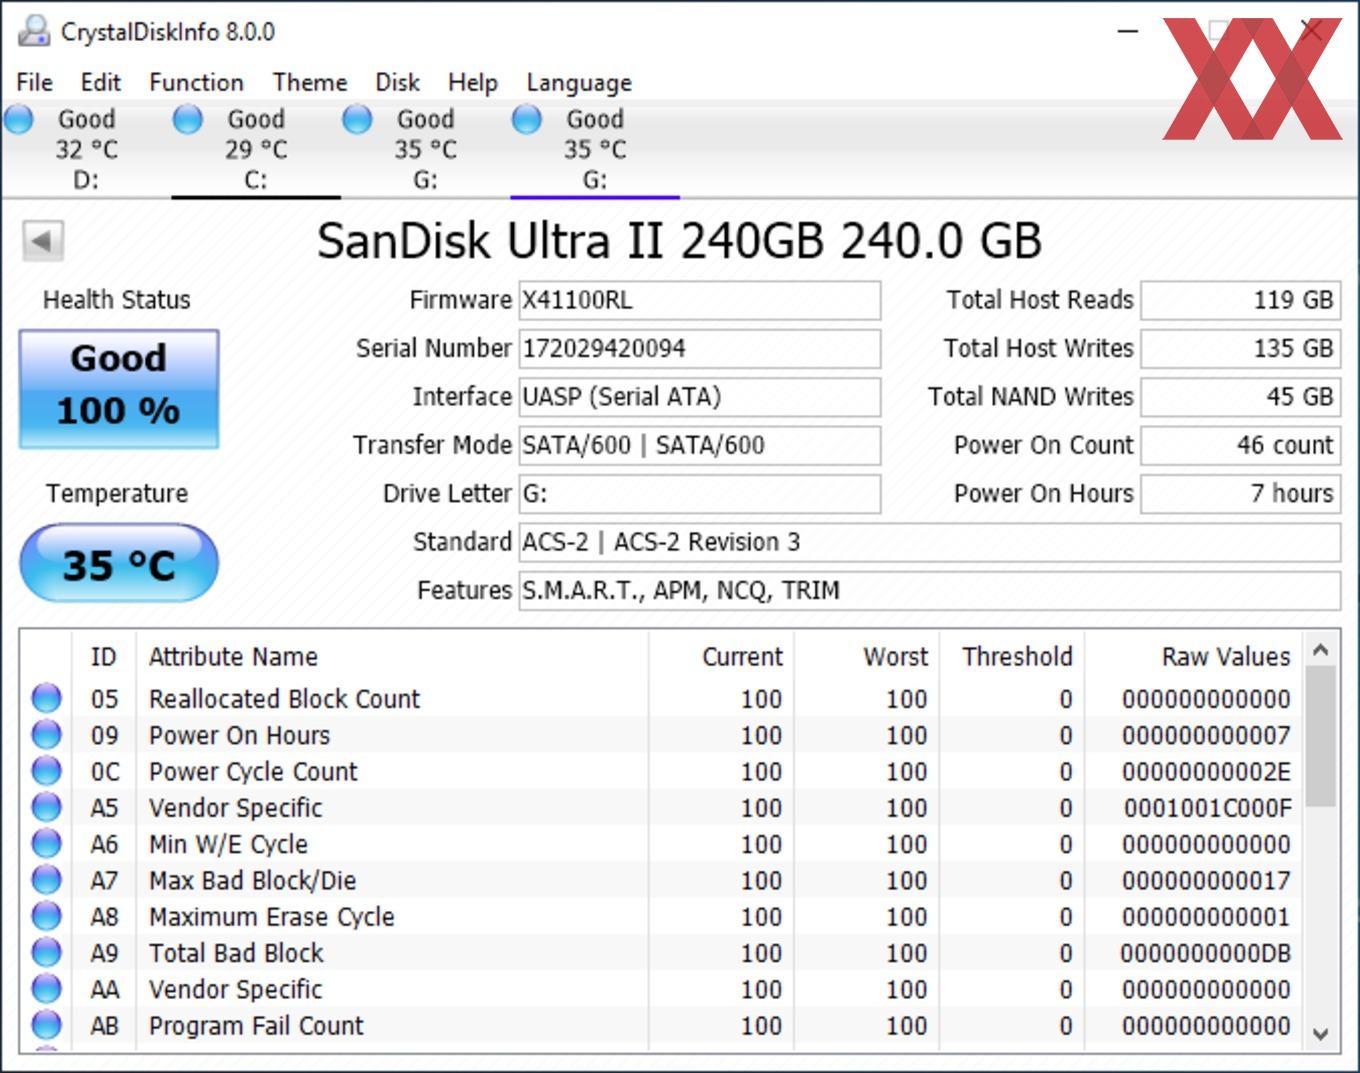Click the Current column header

(x=721, y=657)
